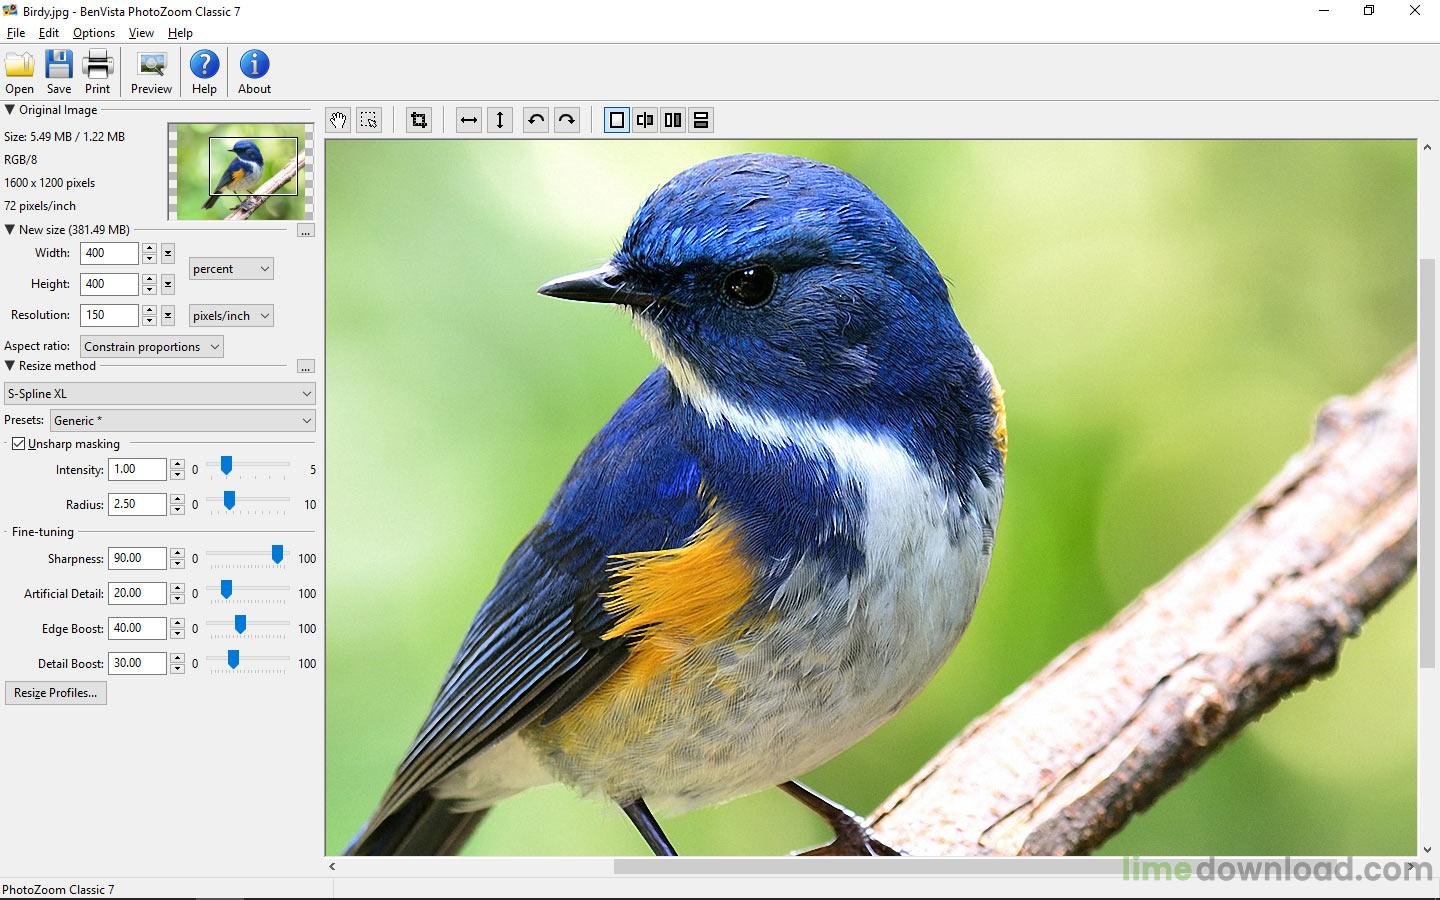Select the crop tool
Viewport: 1440px width, 900px height.
[419, 120]
